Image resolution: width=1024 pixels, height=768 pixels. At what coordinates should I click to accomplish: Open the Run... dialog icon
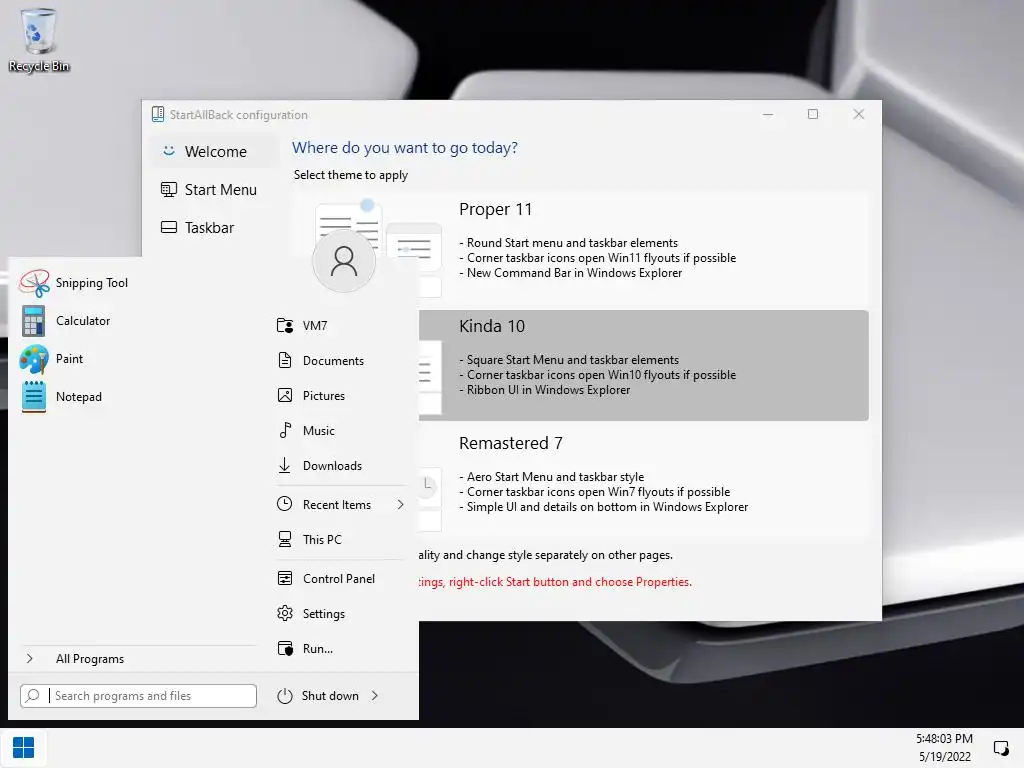[x=285, y=648]
